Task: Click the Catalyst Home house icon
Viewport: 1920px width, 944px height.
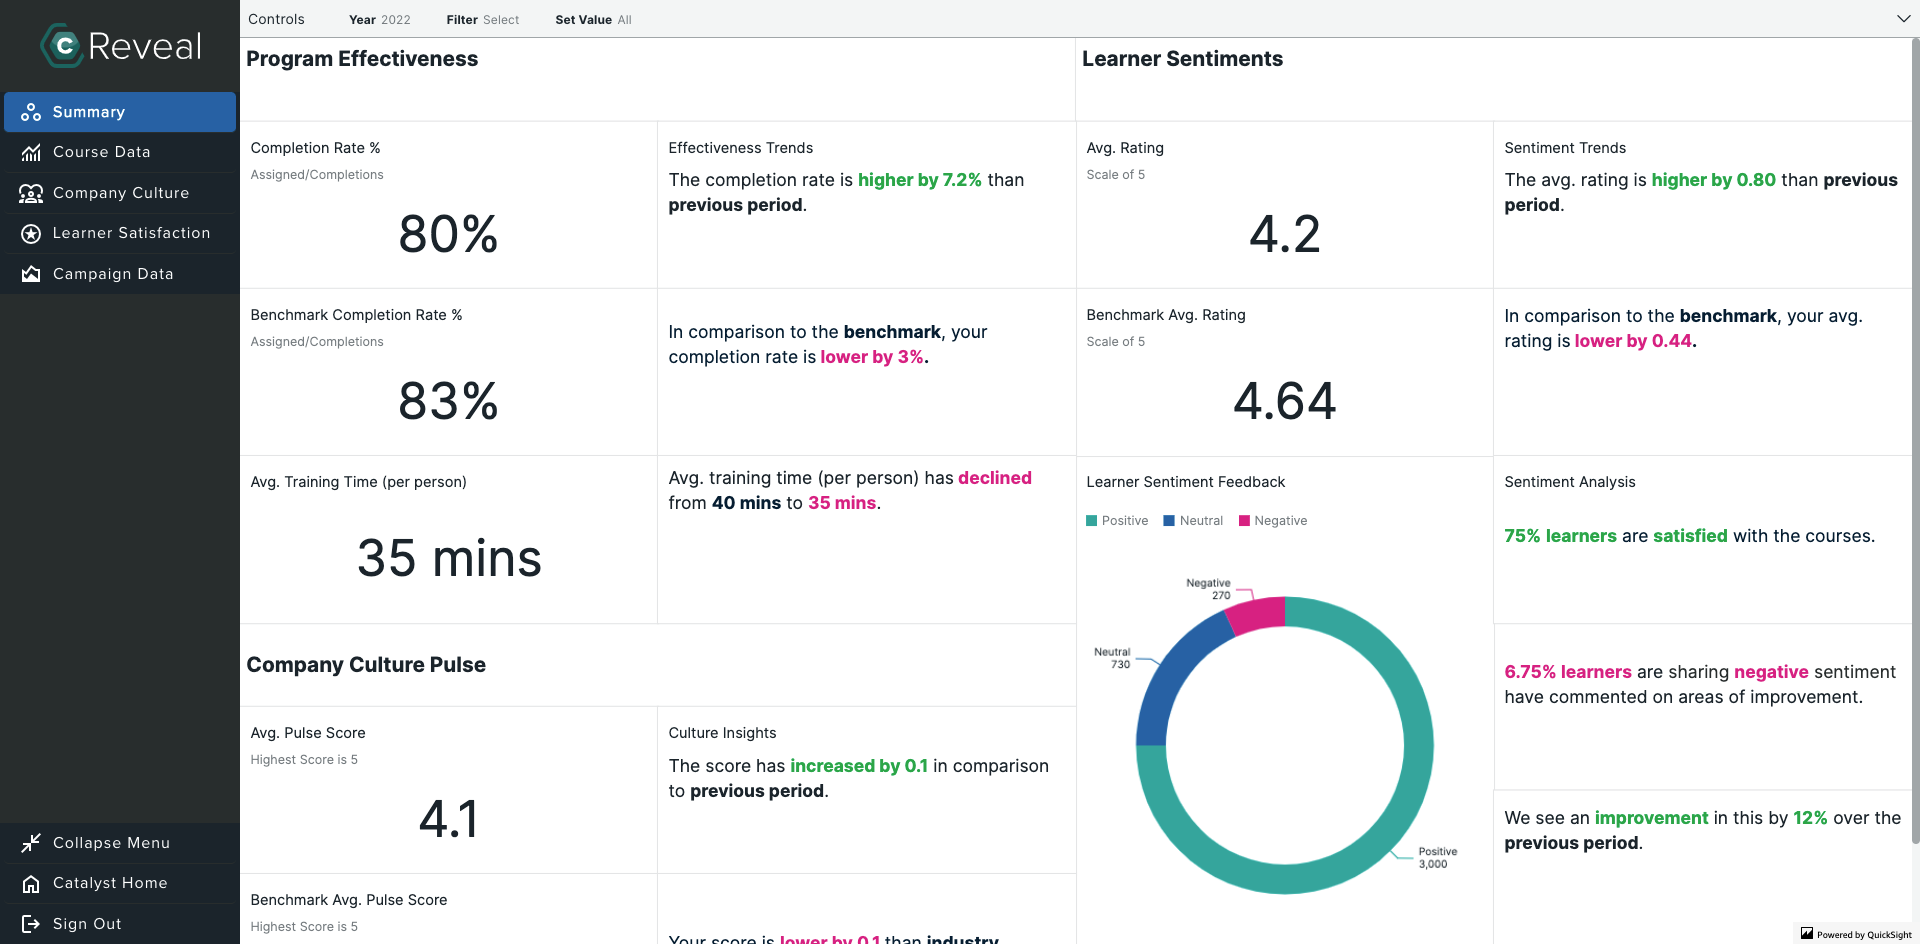Action: (x=31, y=883)
